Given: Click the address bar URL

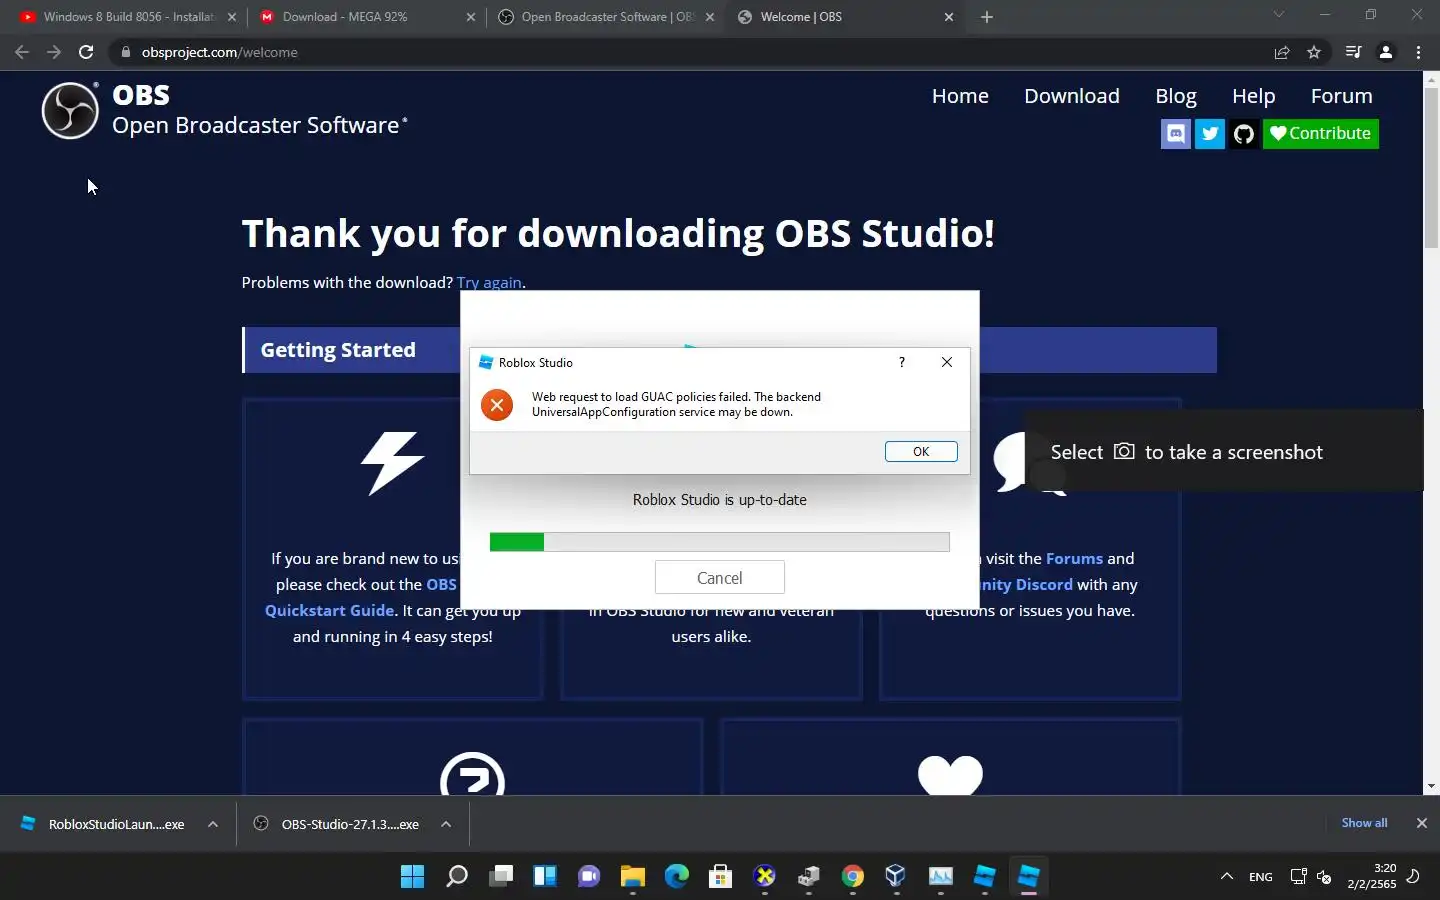Looking at the screenshot, I should (x=220, y=52).
